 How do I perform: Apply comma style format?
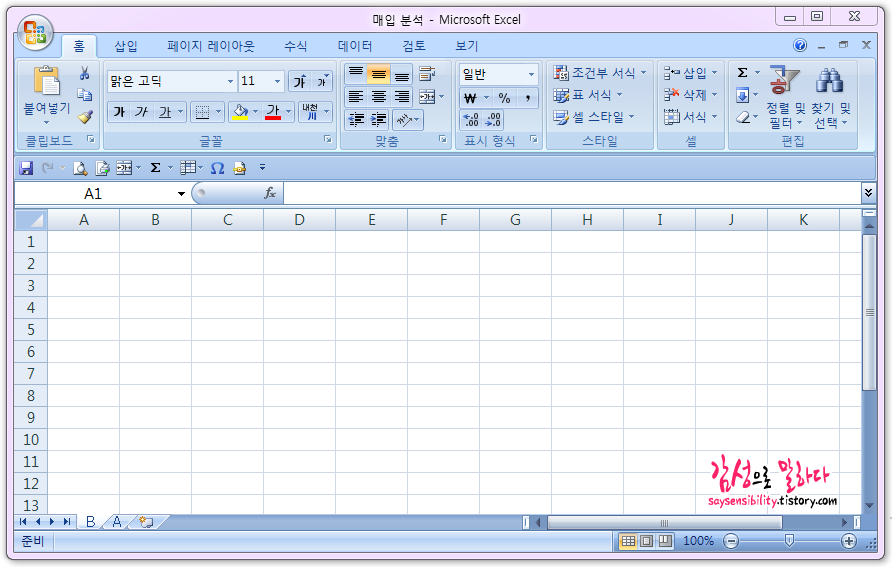coord(527,98)
